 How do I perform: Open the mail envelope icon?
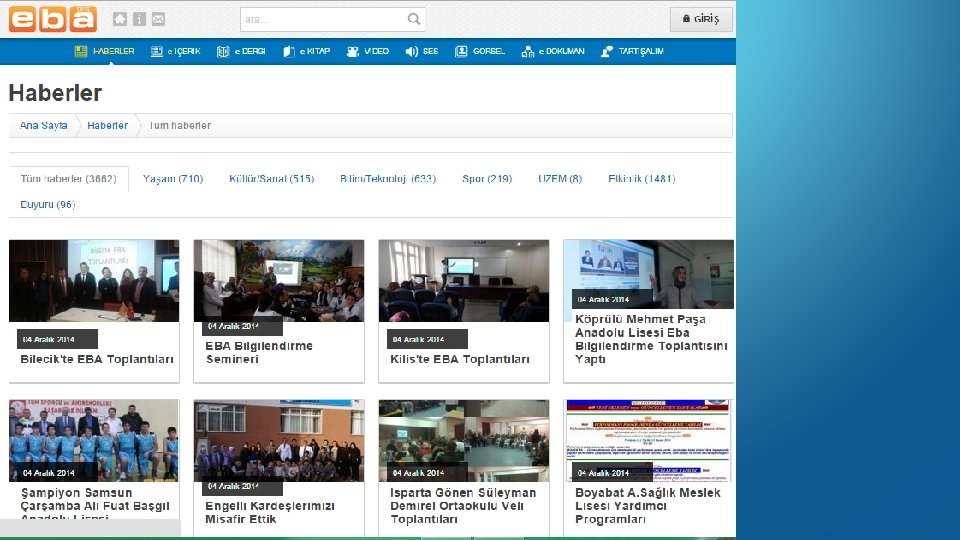click(159, 19)
